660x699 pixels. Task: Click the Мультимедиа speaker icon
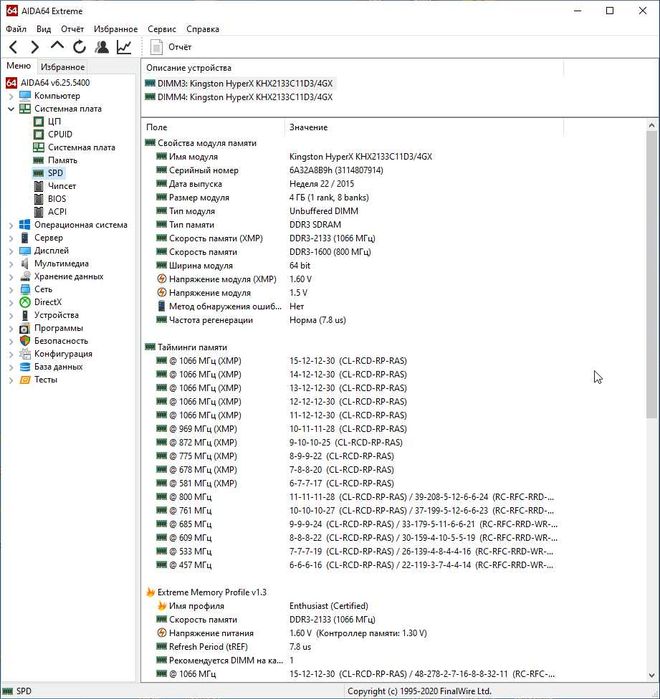point(25,263)
